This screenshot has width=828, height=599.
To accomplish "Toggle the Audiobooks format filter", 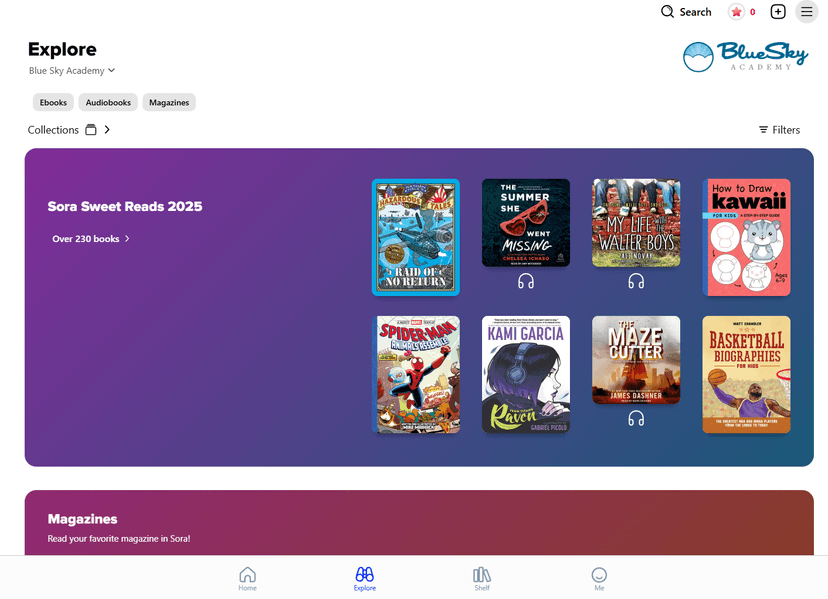I will [108, 102].
